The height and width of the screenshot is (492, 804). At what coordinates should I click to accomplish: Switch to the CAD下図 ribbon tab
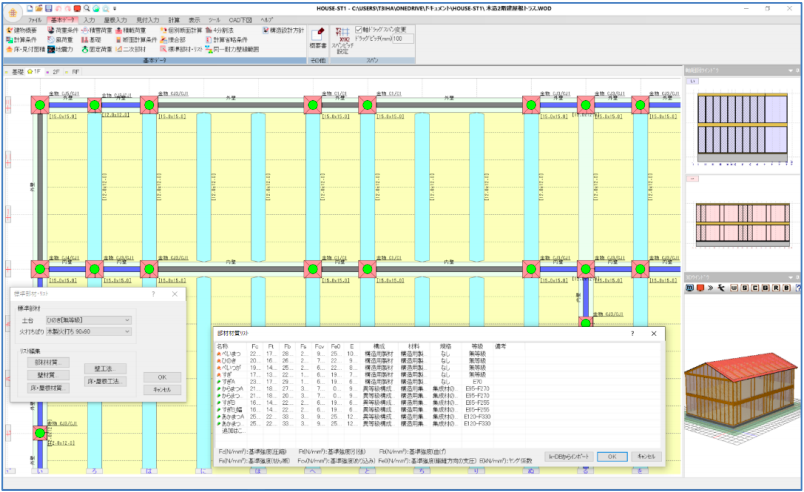pos(240,20)
